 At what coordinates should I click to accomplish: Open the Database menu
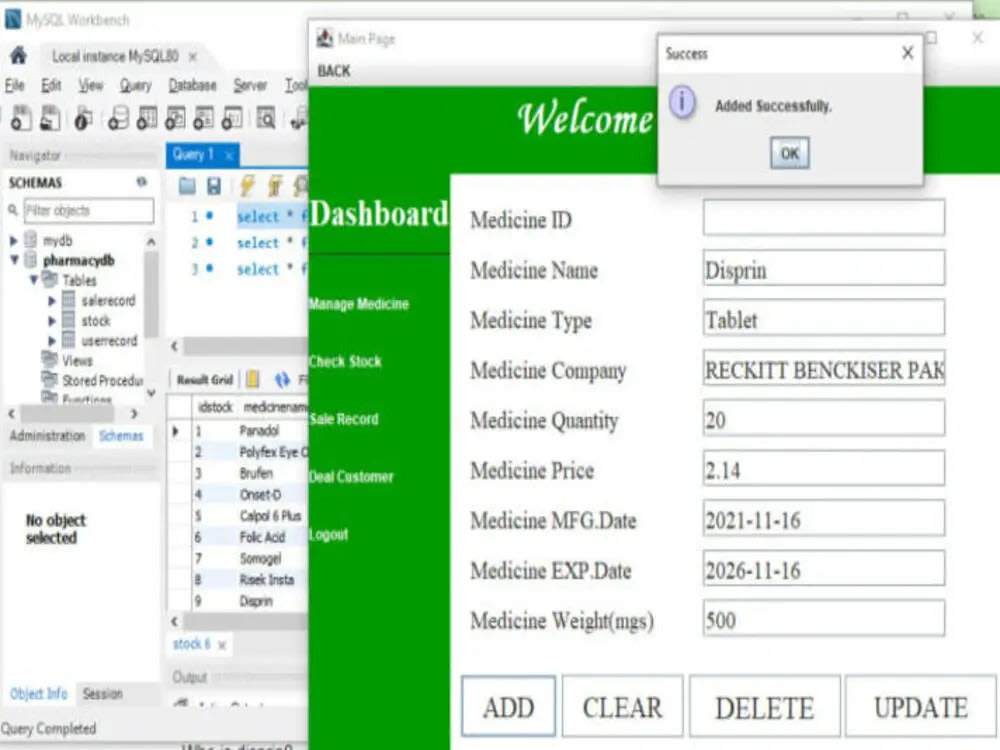pyautogui.click(x=192, y=85)
